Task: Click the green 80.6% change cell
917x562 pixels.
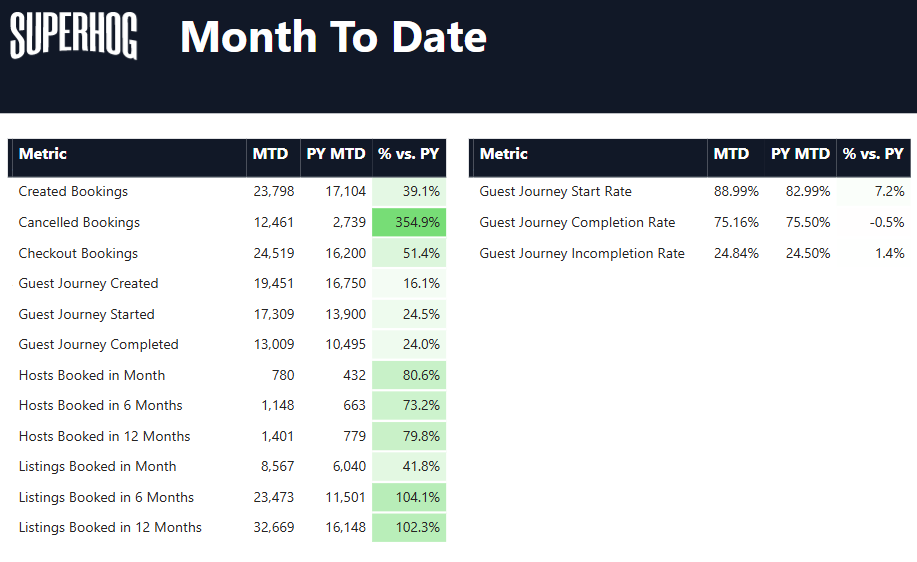Action: pos(409,376)
